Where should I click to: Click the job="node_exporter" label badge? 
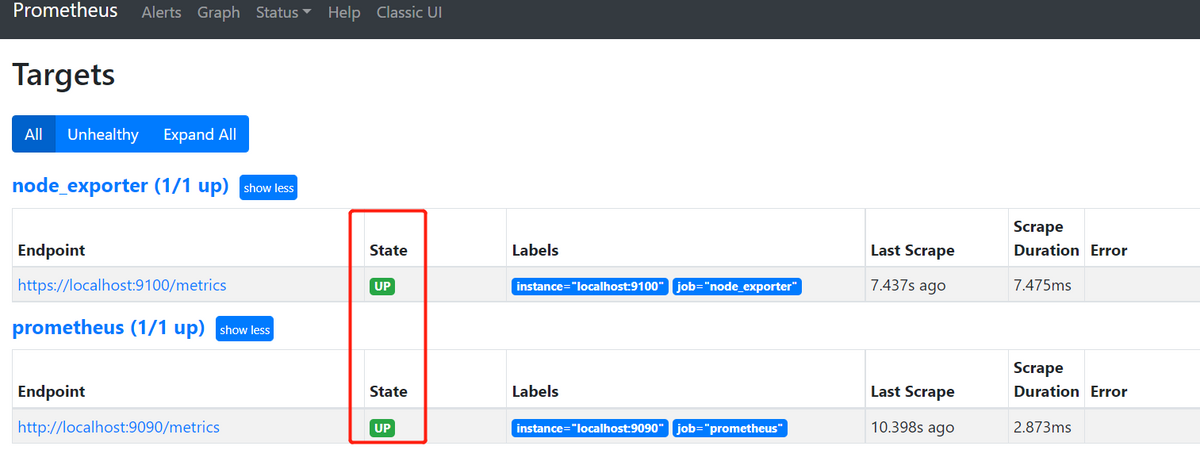pos(737,287)
